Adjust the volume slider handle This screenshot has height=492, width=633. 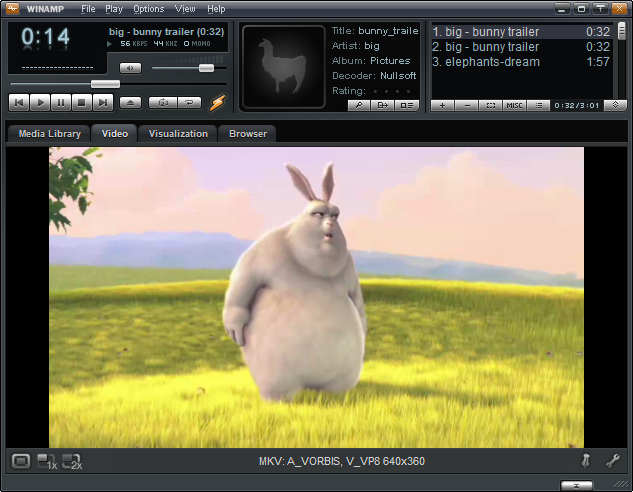pyautogui.click(x=206, y=67)
